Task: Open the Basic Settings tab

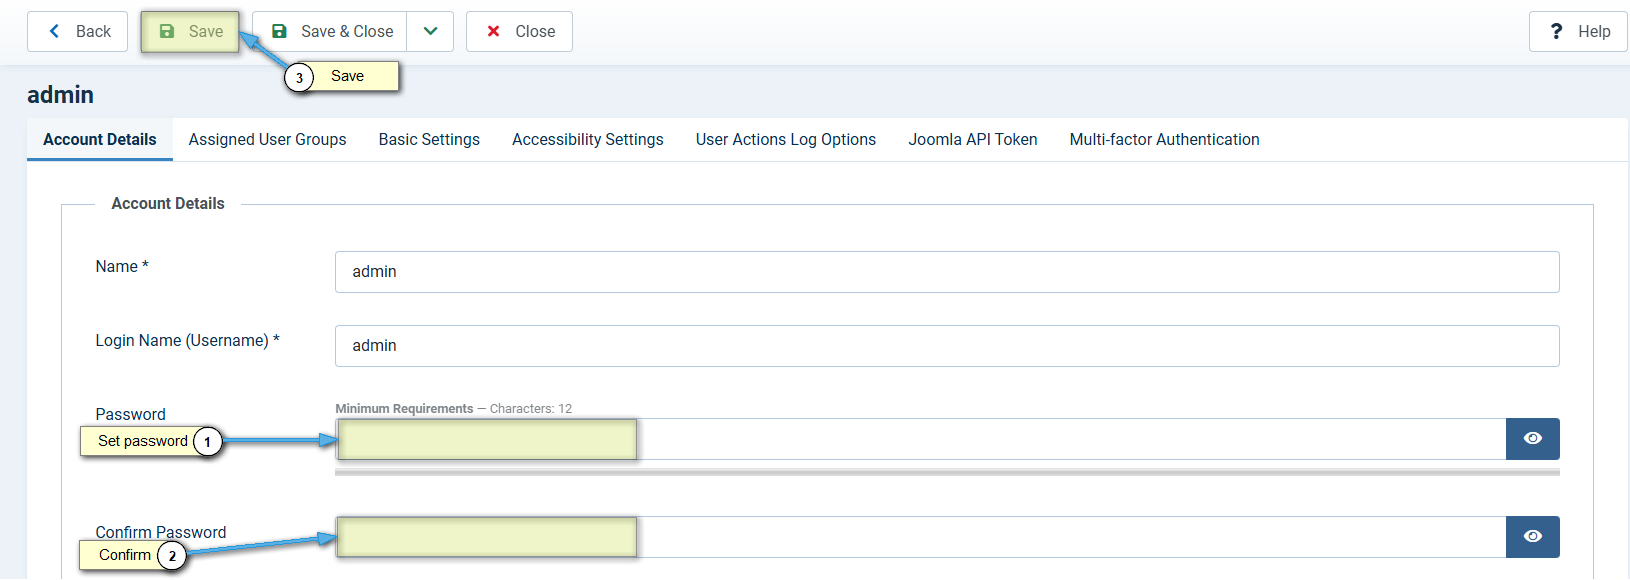Action: (x=429, y=140)
